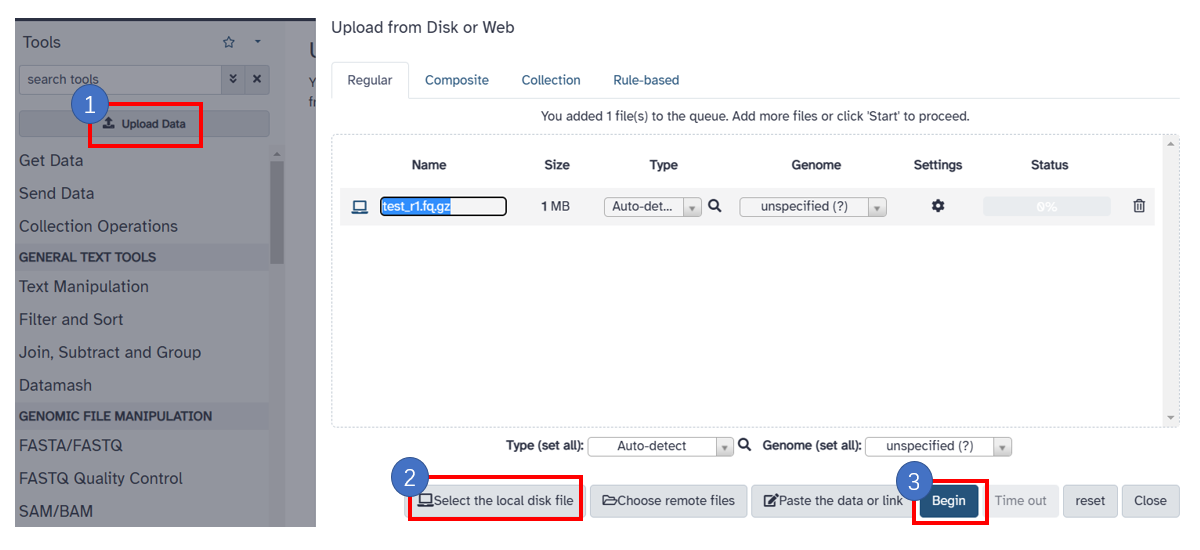The image size is (1200, 550).
Task: Switch to the Rule-based tab
Action: coord(646,80)
